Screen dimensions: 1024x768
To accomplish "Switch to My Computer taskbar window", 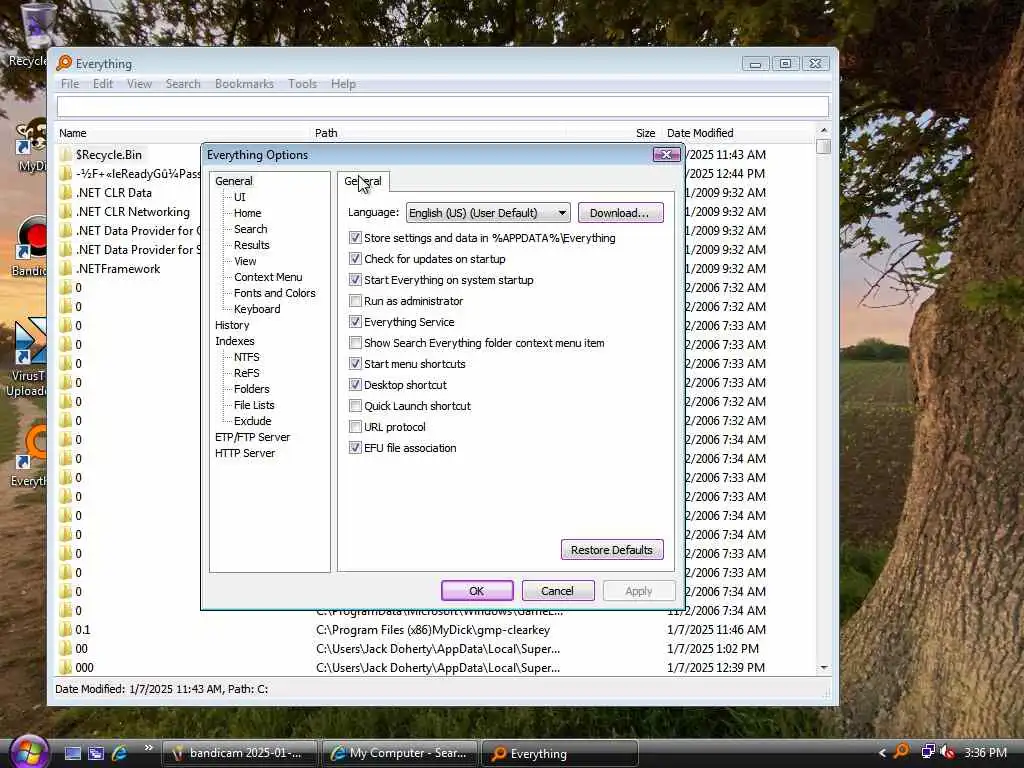I will pyautogui.click(x=400, y=753).
